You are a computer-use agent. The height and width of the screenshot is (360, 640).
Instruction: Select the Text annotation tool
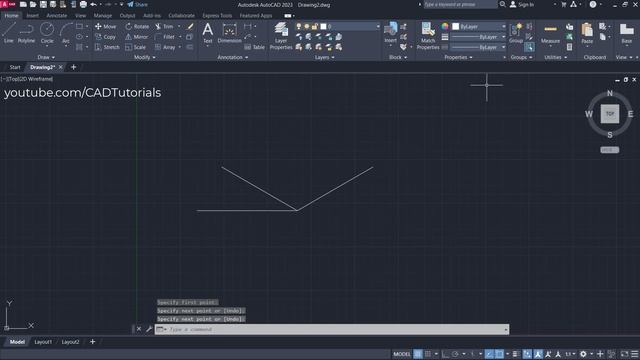coord(208,33)
